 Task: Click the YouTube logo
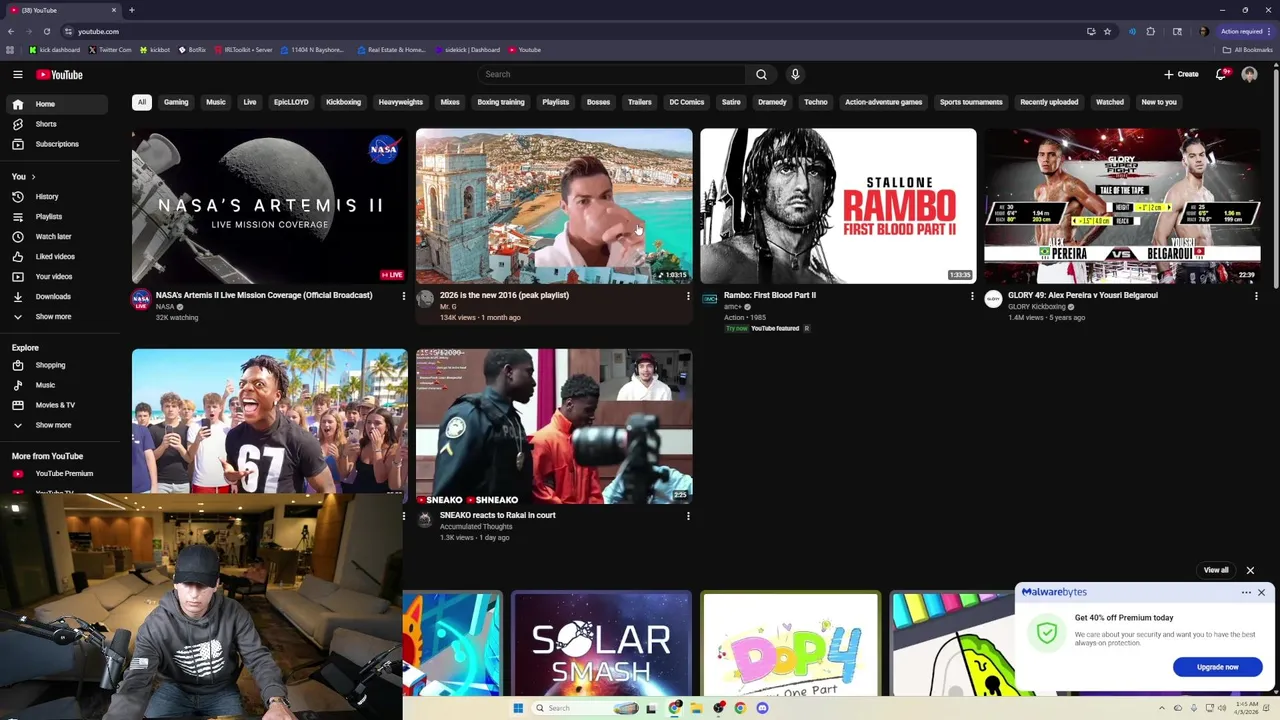tap(59, 74)
